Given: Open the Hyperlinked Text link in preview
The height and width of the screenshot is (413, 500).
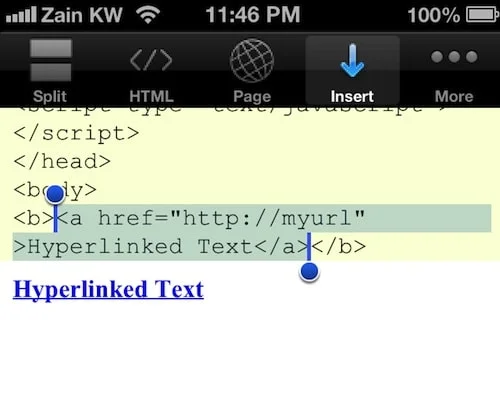Looking at the screenshot, I should [x=108, y=289].
